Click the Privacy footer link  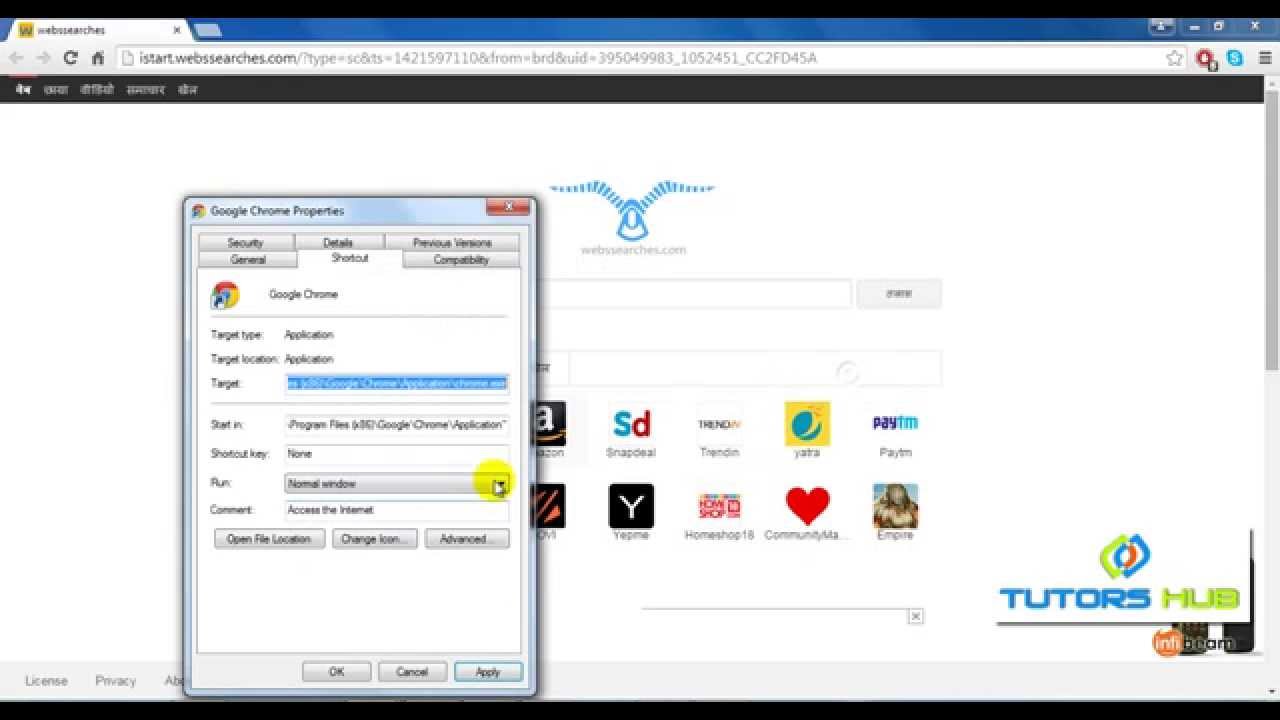(115, 681)
